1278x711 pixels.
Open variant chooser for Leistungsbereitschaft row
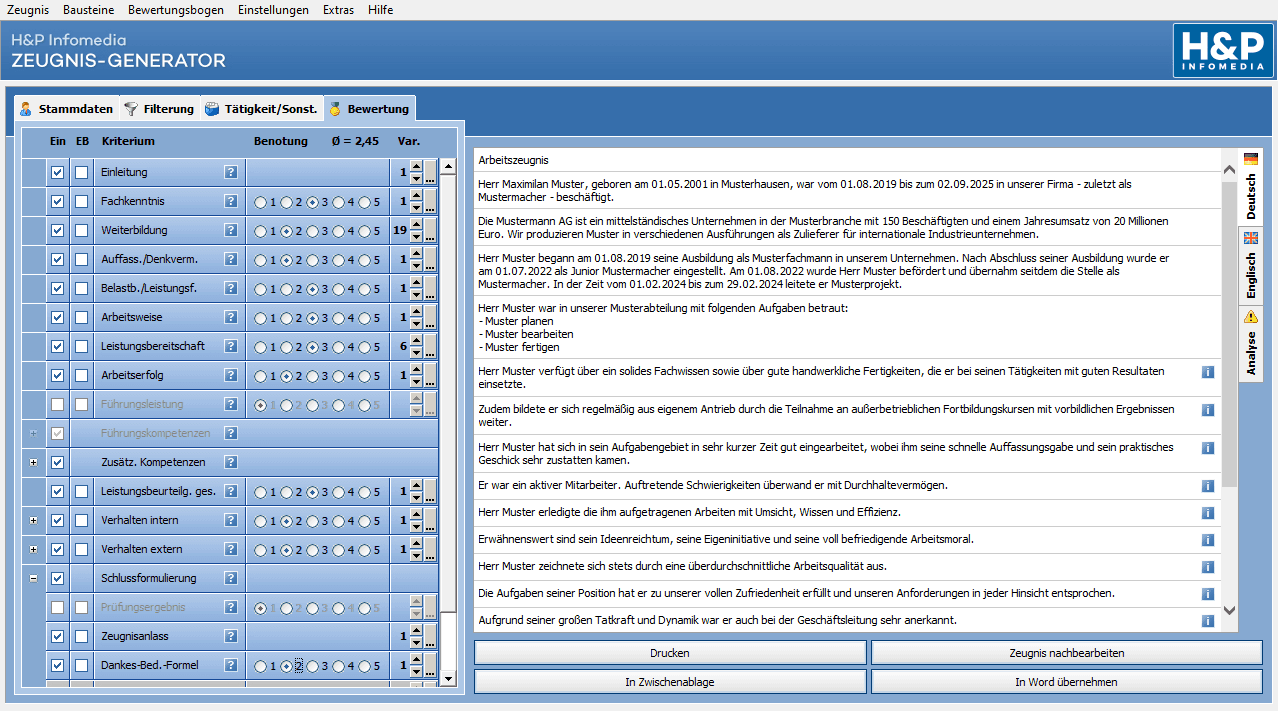[x=430, y=347]
